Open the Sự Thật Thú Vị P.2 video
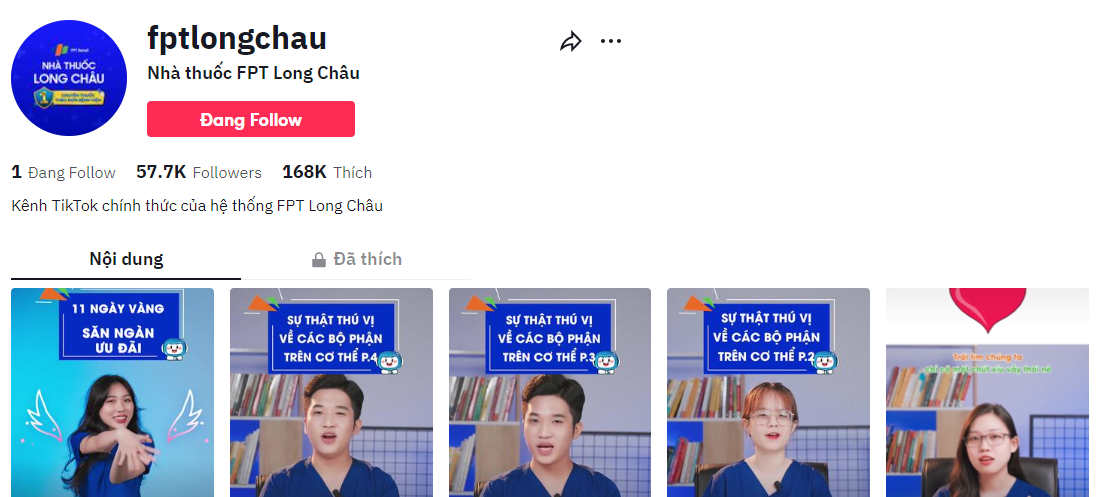 [x=768, y=392]
